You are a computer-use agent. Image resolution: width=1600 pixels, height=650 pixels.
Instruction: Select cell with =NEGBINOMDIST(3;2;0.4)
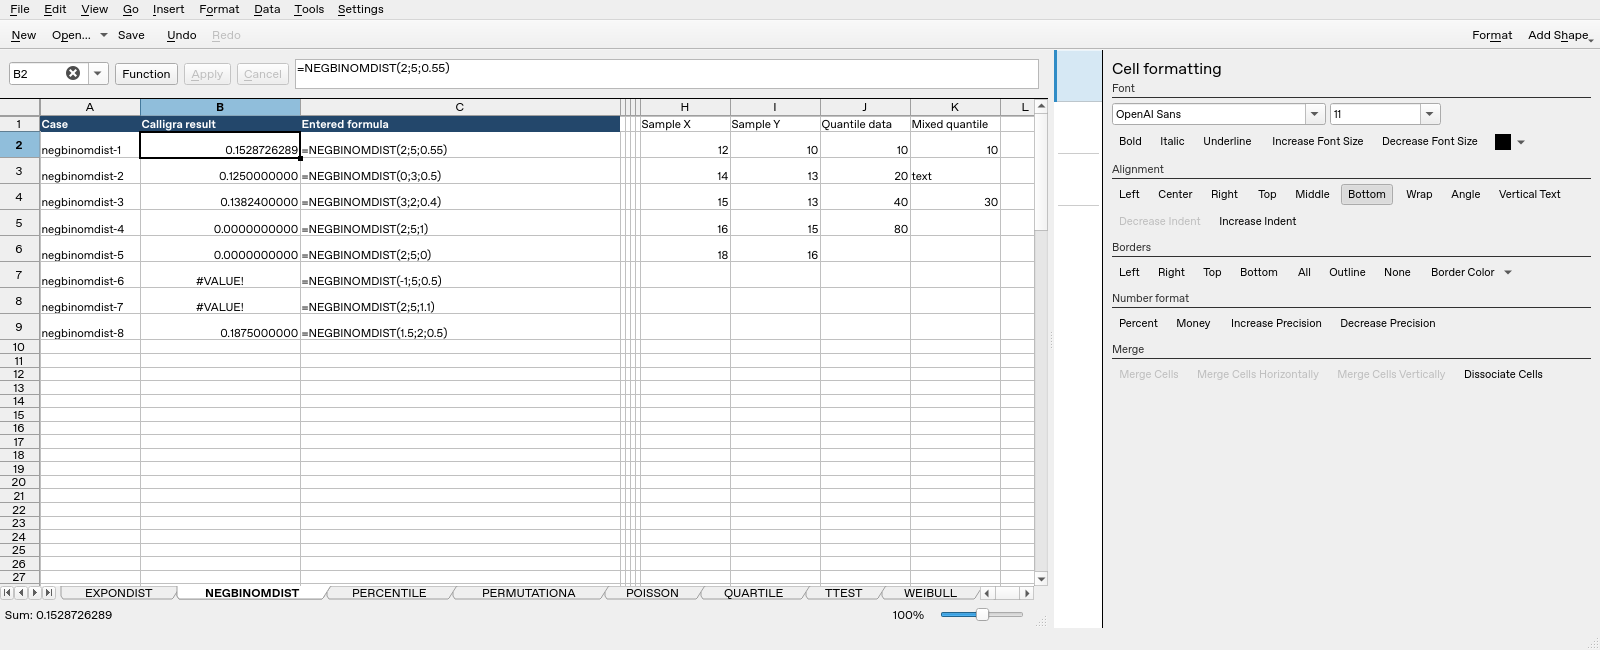click(x=460, y=197)
